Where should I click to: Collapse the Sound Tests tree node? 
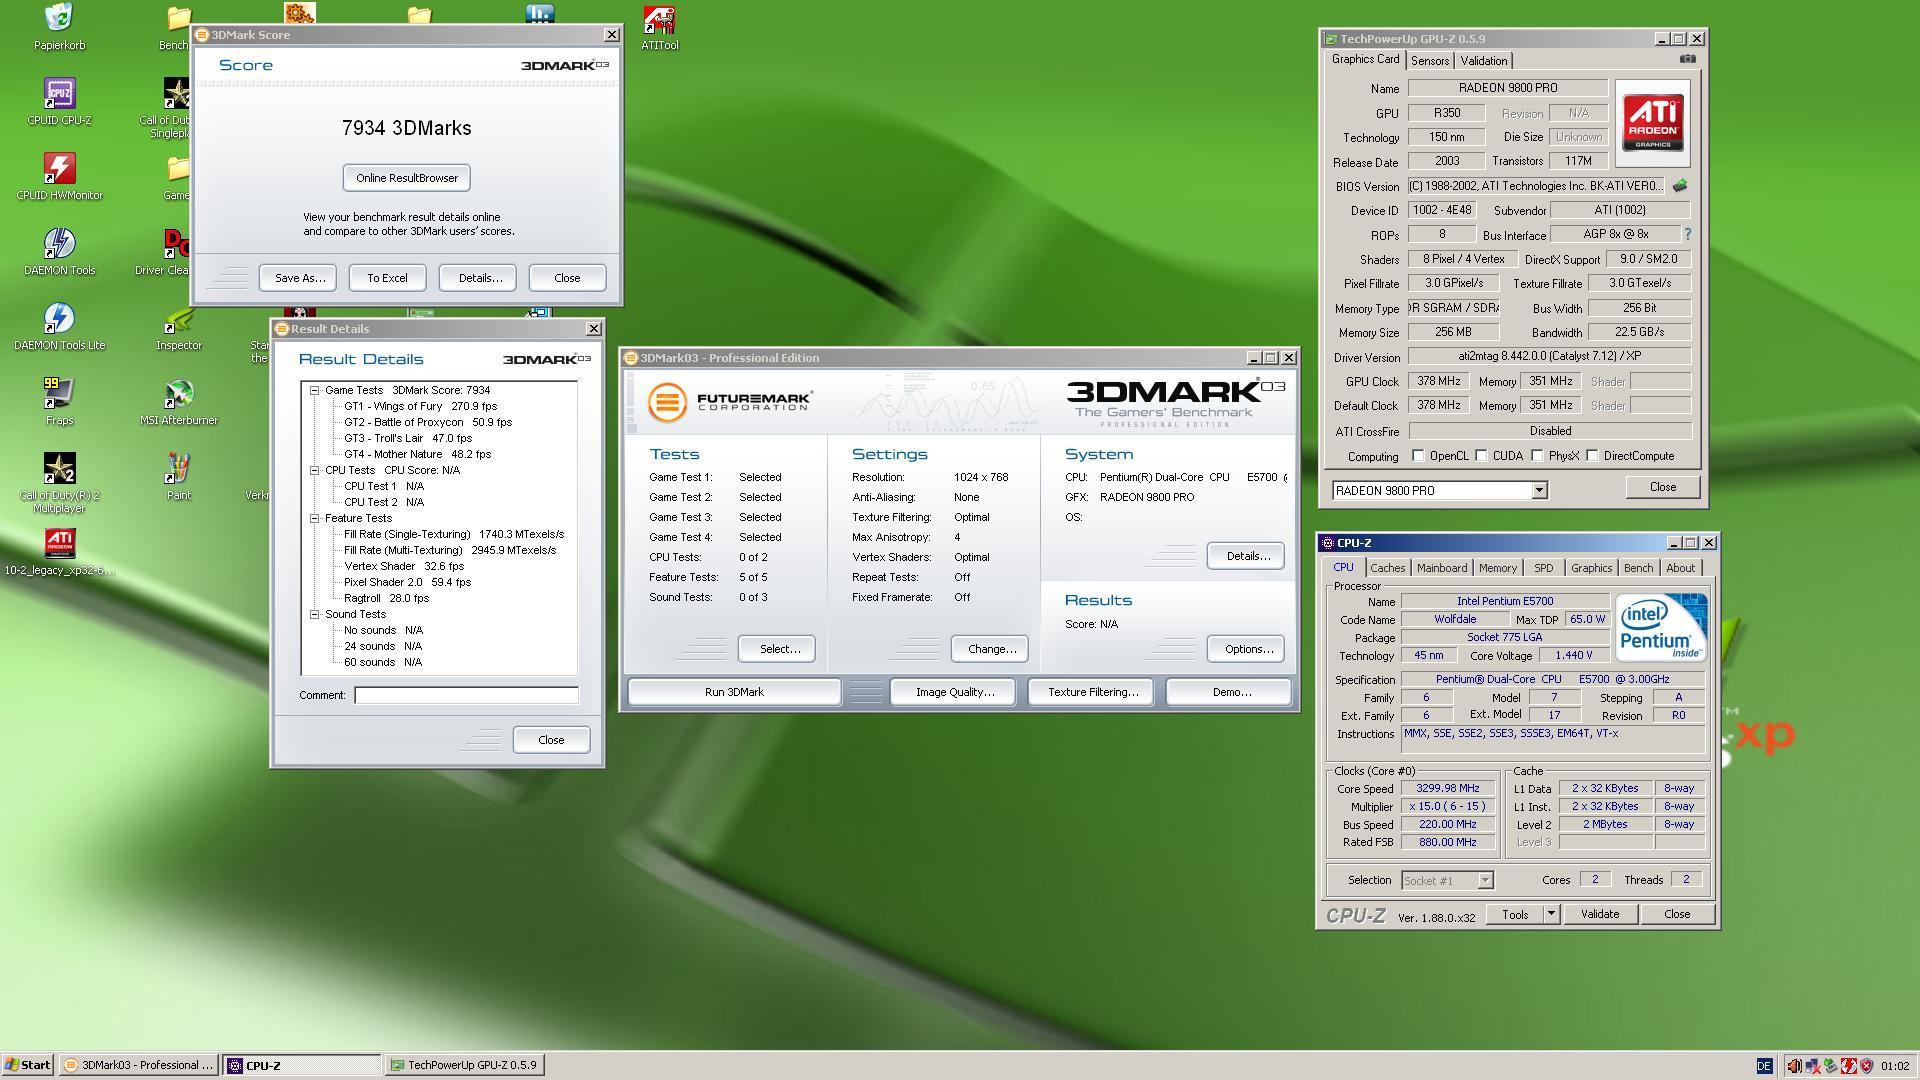tap(315, 614)
